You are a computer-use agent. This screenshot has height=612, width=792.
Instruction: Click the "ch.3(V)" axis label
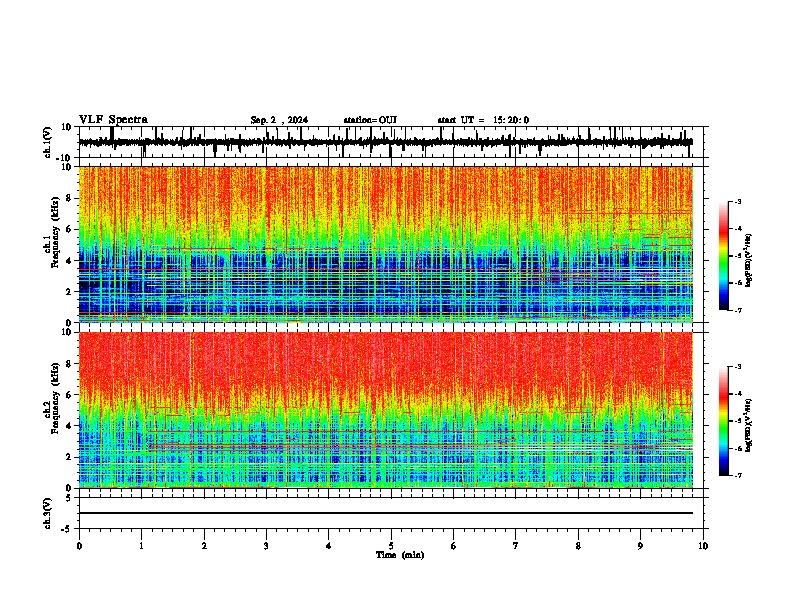pyautogui.click(x=48, y=513)
